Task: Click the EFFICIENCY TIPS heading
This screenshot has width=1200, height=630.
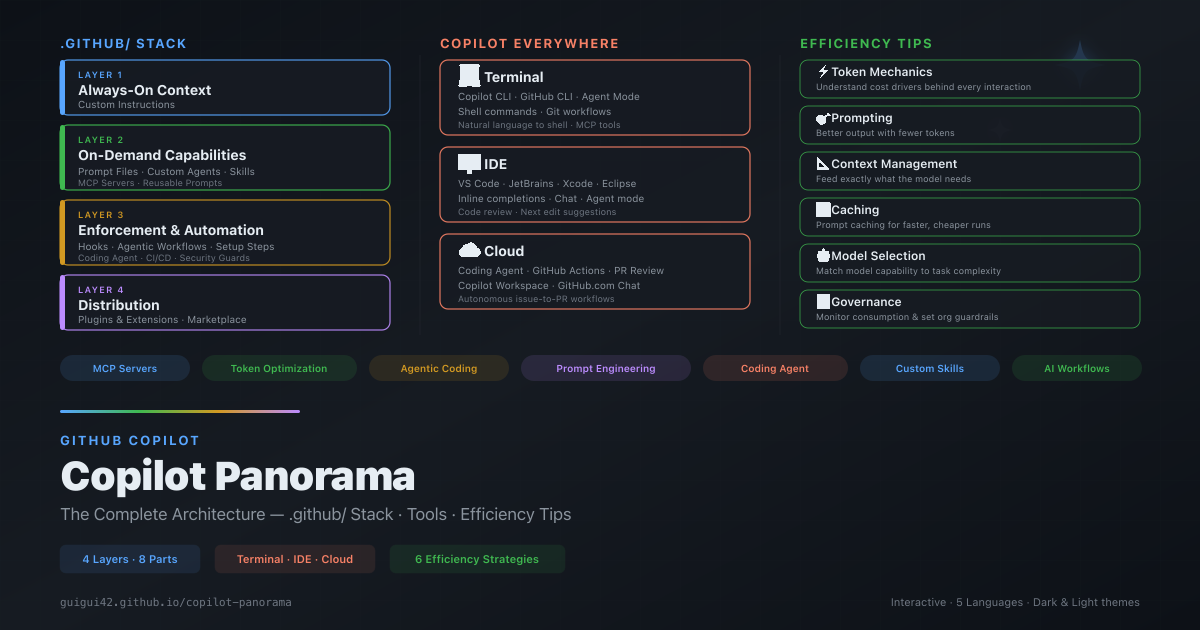Action: point(866,44)
